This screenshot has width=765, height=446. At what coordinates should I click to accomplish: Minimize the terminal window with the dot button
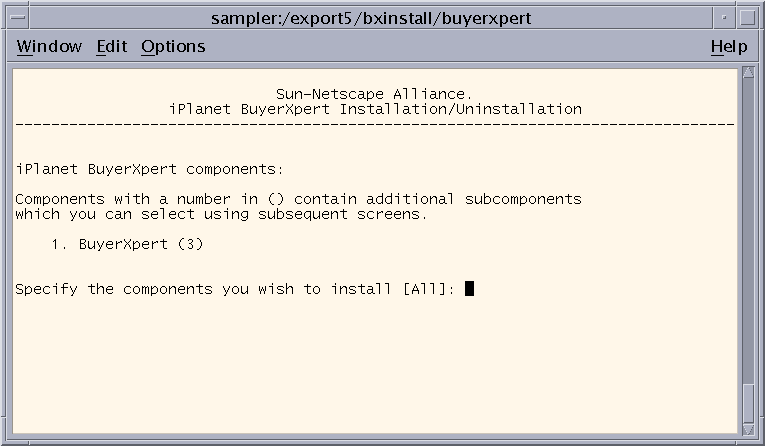pyautogui.click(x=724, y=18)
